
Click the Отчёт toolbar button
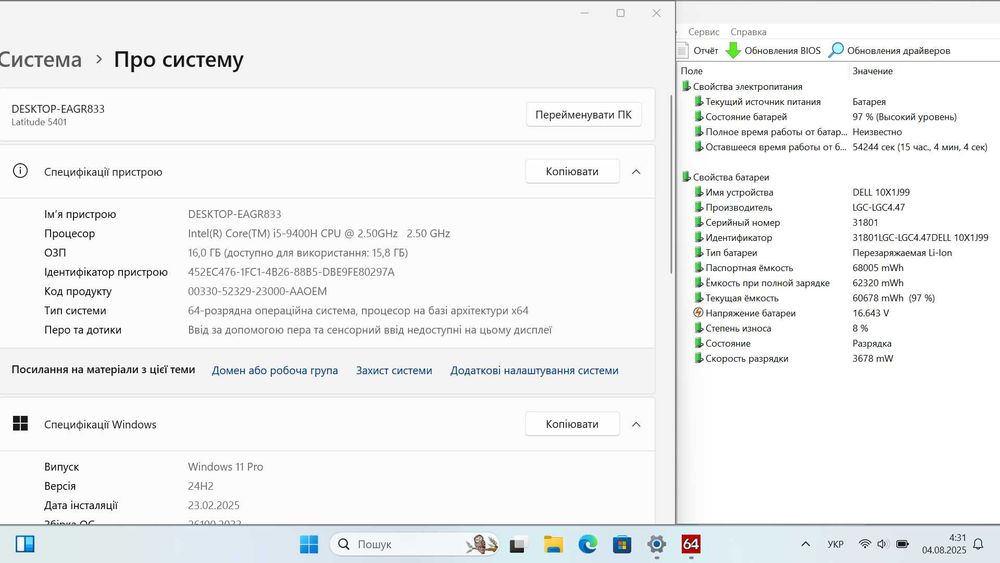coord(698,50)
